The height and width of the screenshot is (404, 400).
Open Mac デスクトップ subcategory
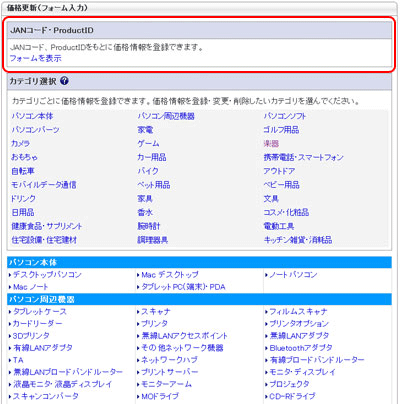pyautogui.click(x=170, y=275)
